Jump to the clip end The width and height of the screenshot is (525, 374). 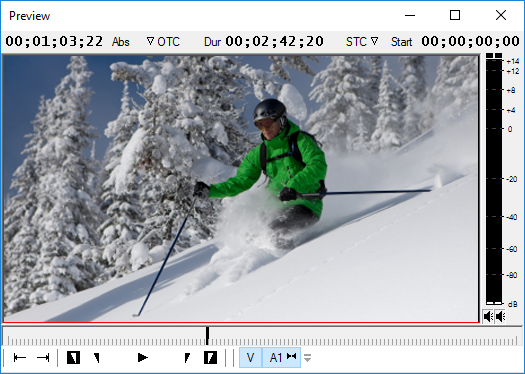pos(43,358)
